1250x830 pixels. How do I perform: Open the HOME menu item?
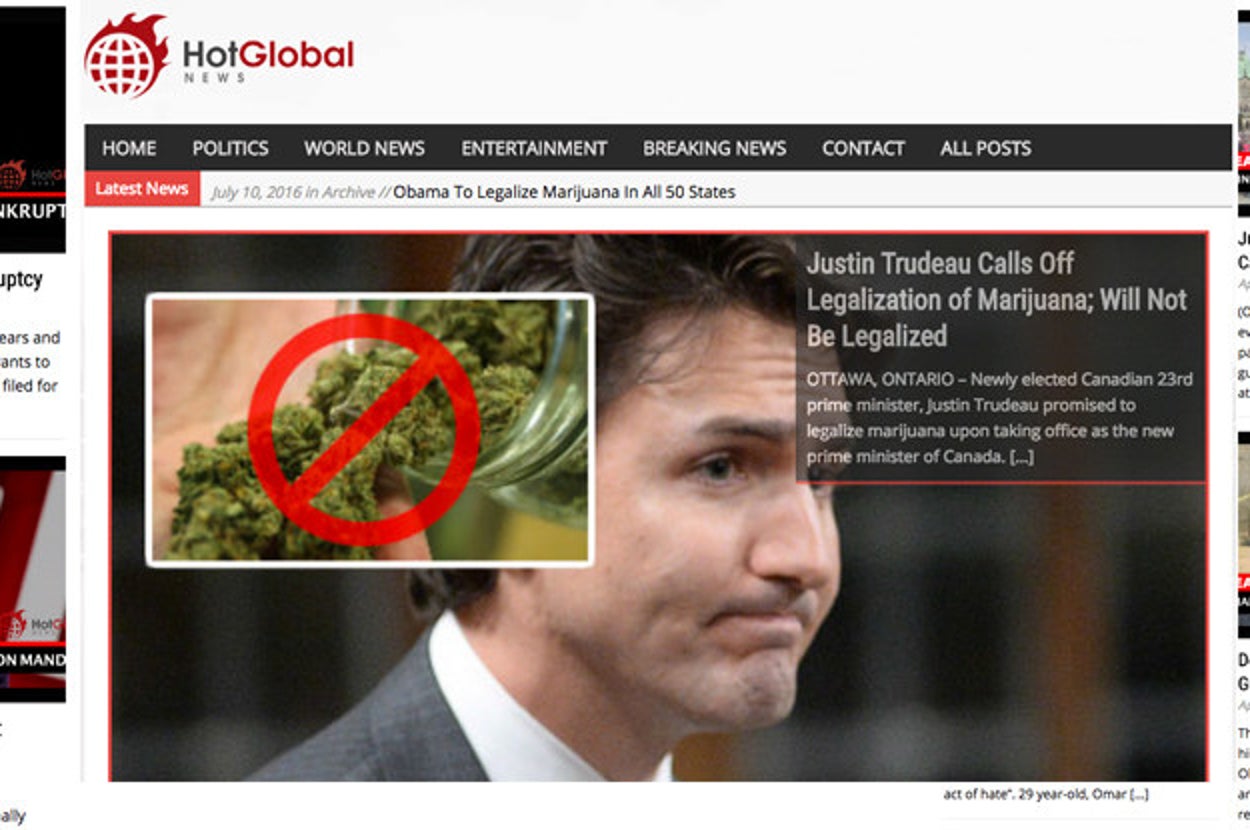tap(129, 148)
